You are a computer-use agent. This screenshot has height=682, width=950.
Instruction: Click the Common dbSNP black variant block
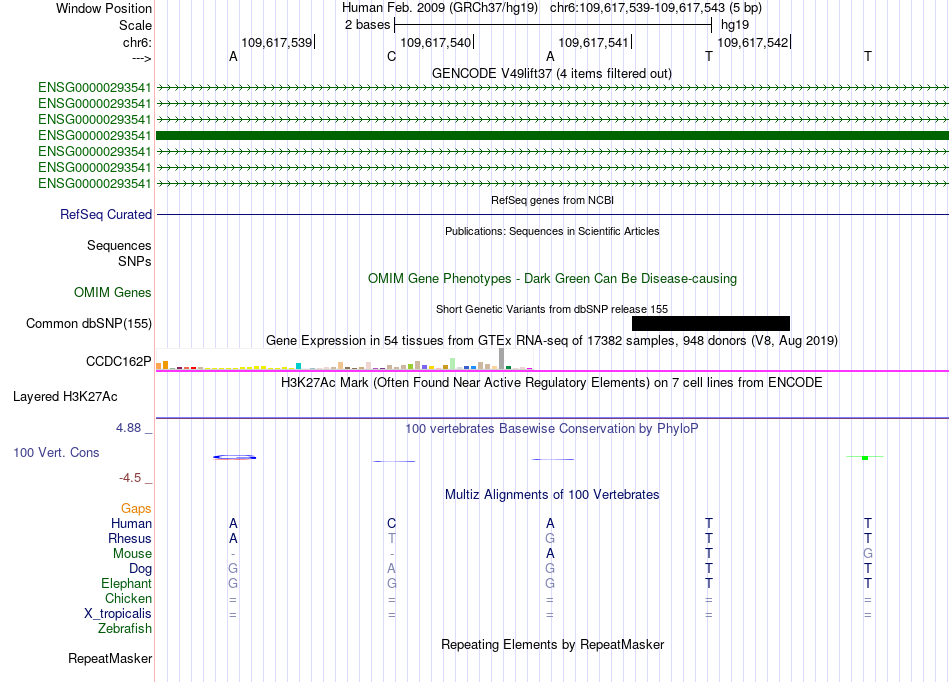point(711,323)
